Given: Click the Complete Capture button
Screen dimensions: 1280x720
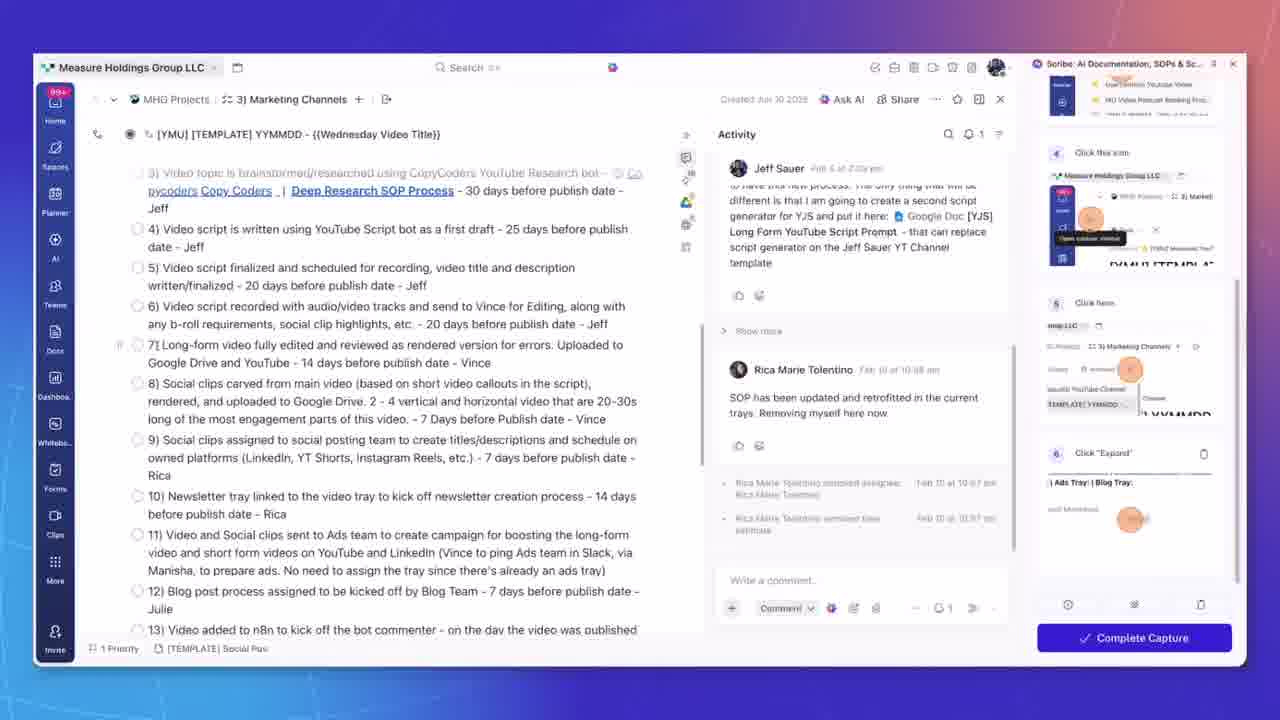Looking at the screenshot, I should pyautogui.click(x=1134, y=638).
